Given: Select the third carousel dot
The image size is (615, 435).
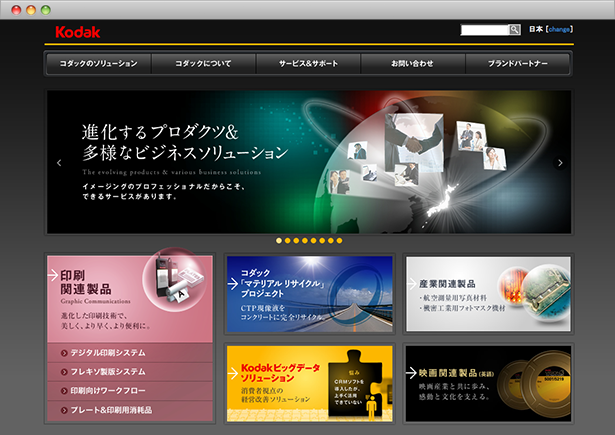Looking at the screenshot, I should coord(296,240).
